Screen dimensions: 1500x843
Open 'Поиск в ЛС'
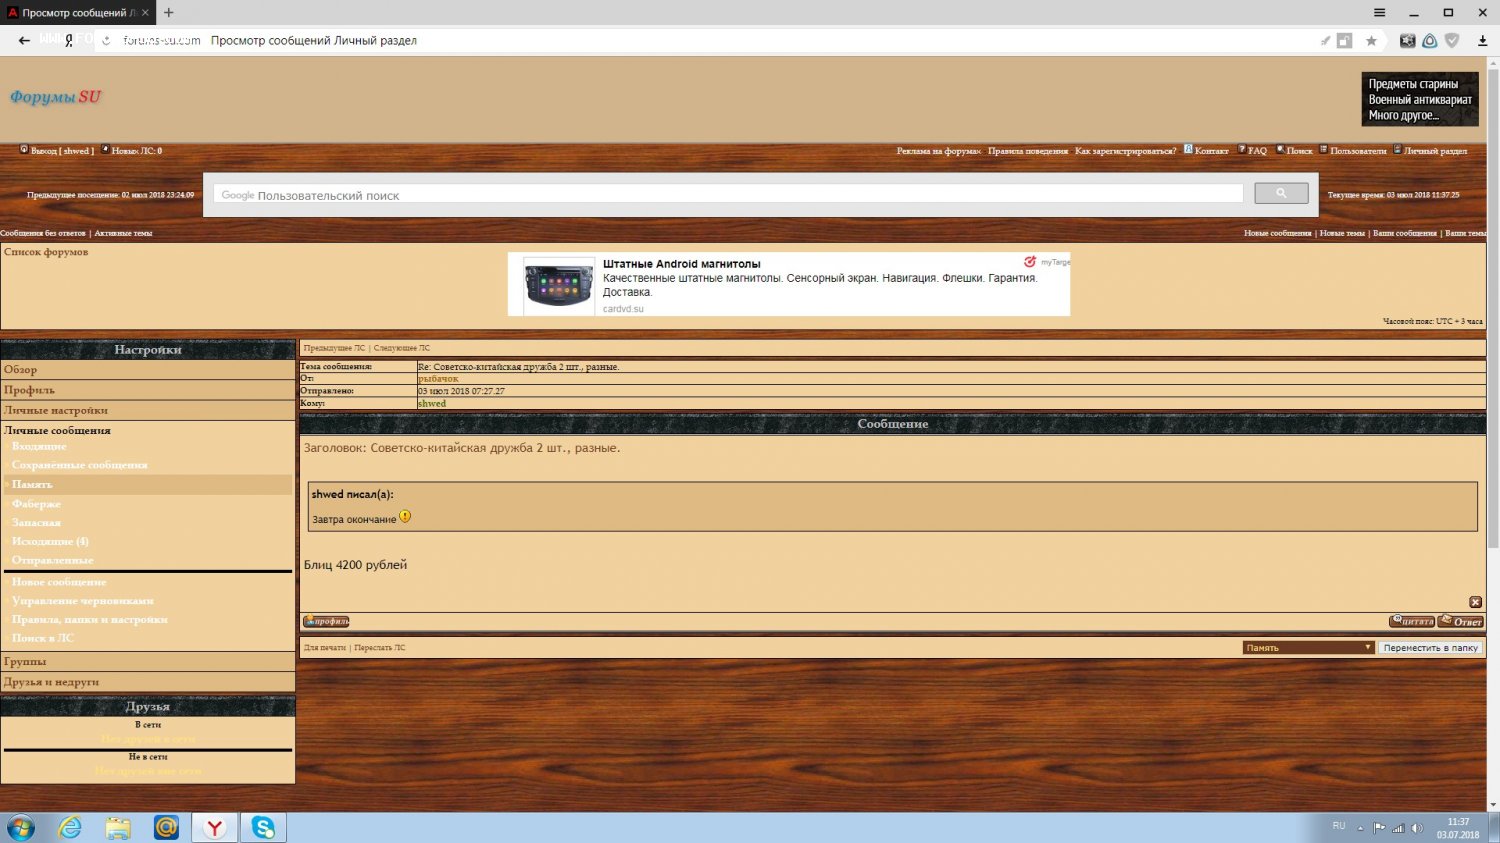pos(43,638)
